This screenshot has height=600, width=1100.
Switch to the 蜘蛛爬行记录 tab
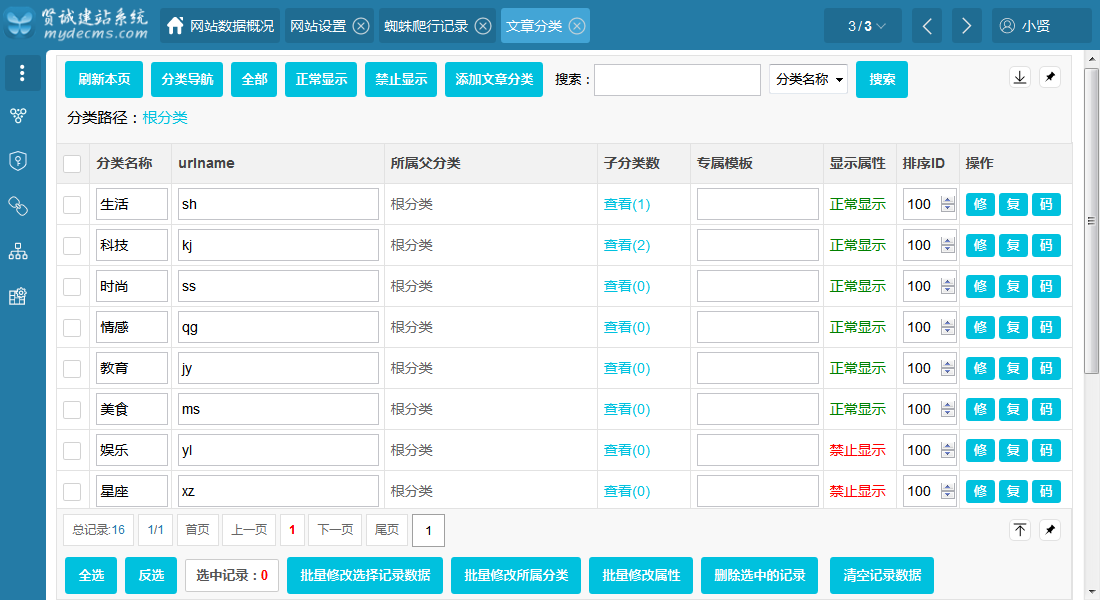(x=426, y=26)
